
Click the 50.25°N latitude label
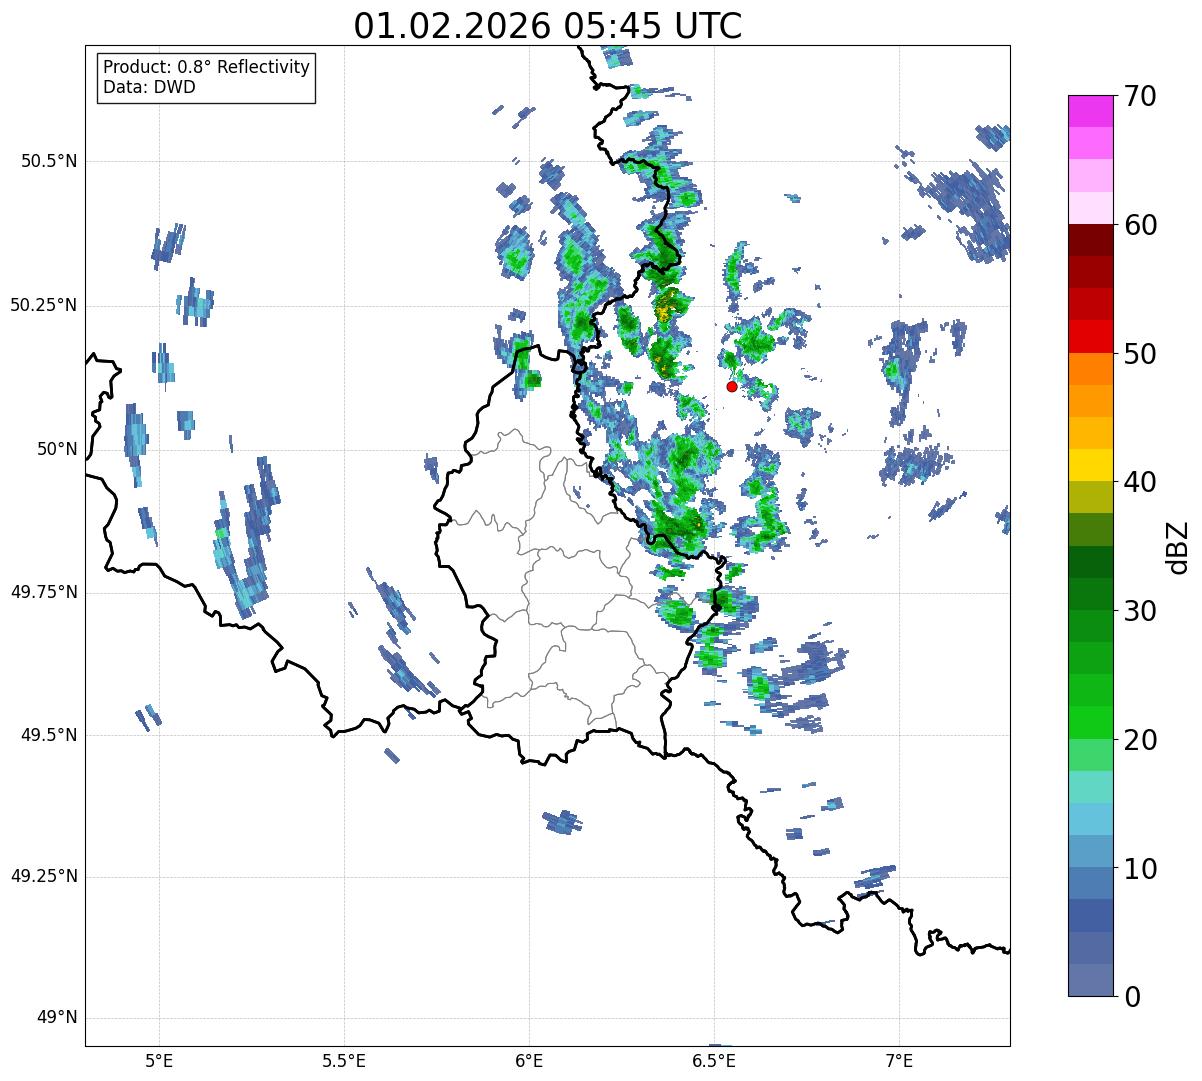click(x=43, y=305)
